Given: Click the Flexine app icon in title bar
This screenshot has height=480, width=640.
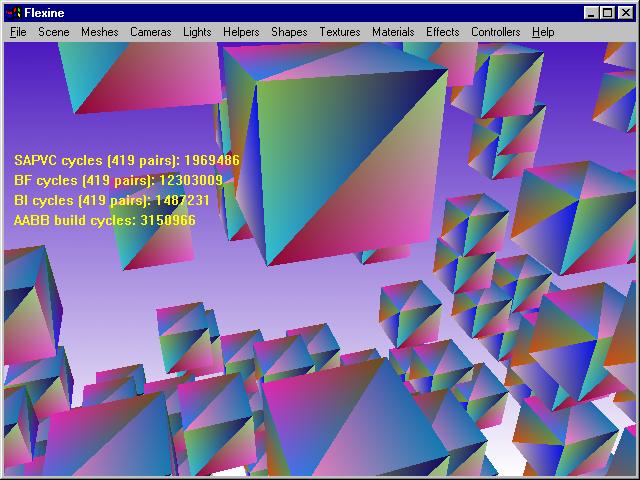Looking at the screenshot, I should point(13,13).
